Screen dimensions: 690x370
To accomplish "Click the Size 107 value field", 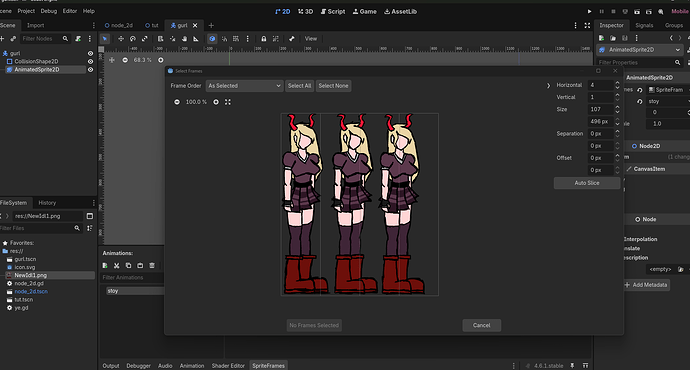I will 600,109.
